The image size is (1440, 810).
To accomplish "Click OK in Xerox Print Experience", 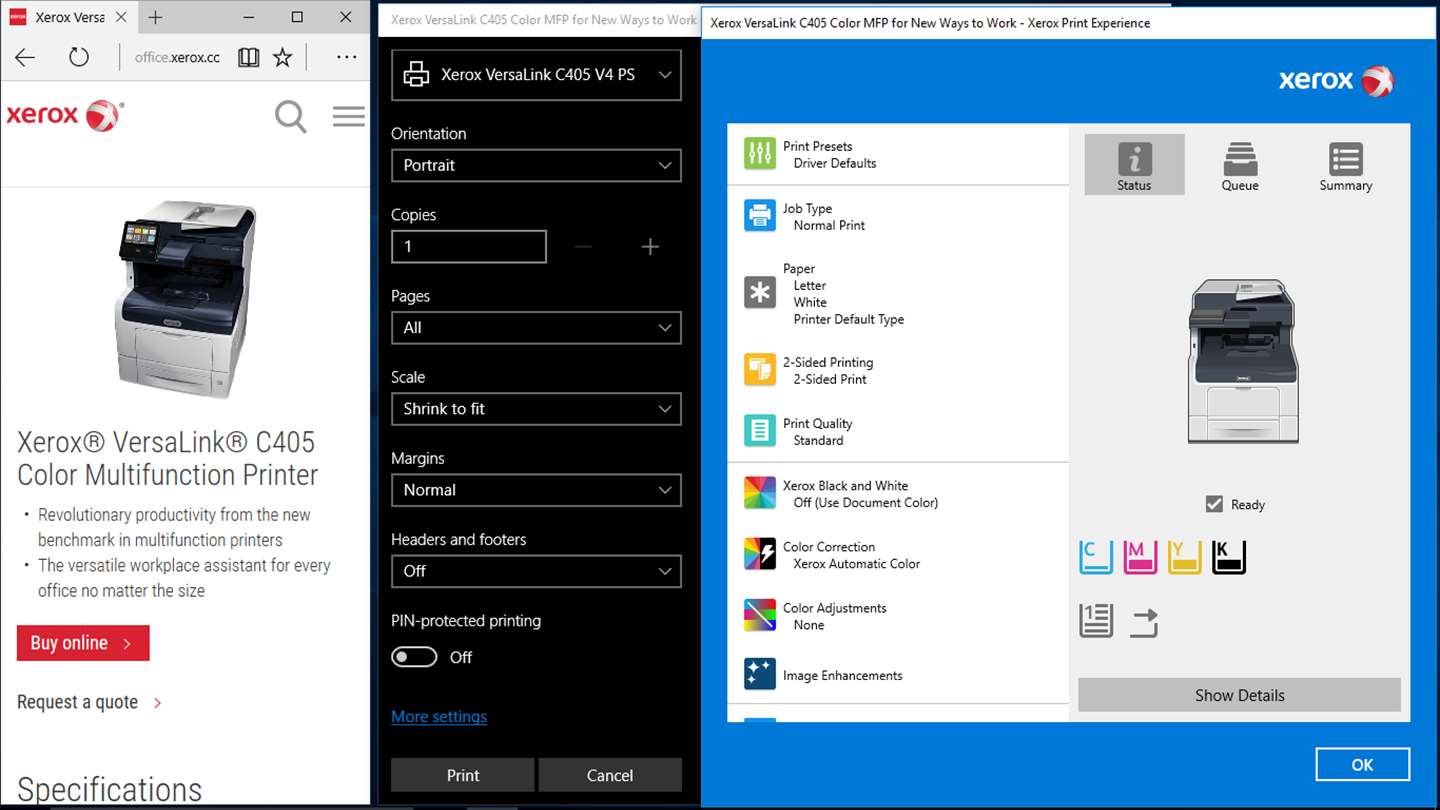I will (1362, 764).
